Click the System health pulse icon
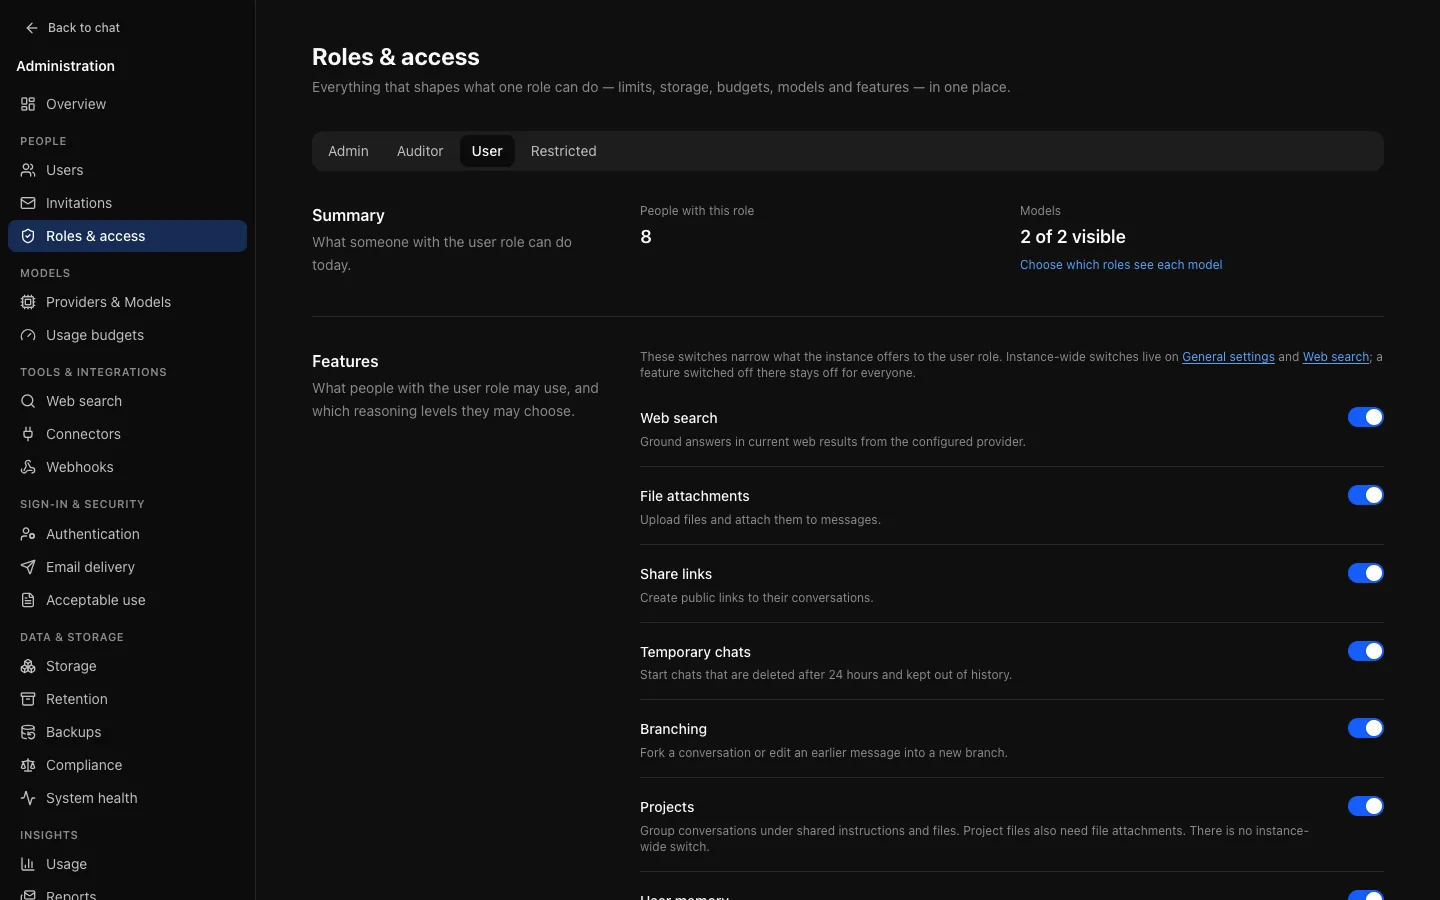 coord(28,798)
